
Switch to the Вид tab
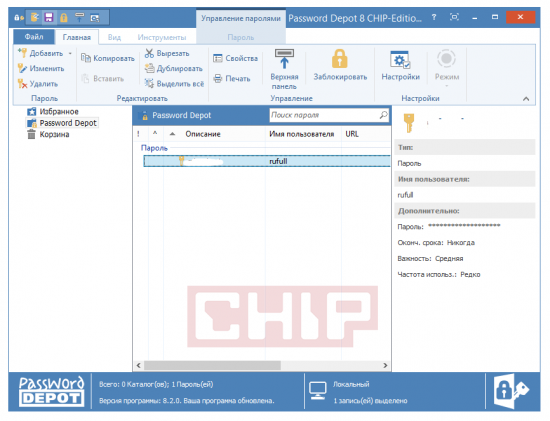point(114,37)
